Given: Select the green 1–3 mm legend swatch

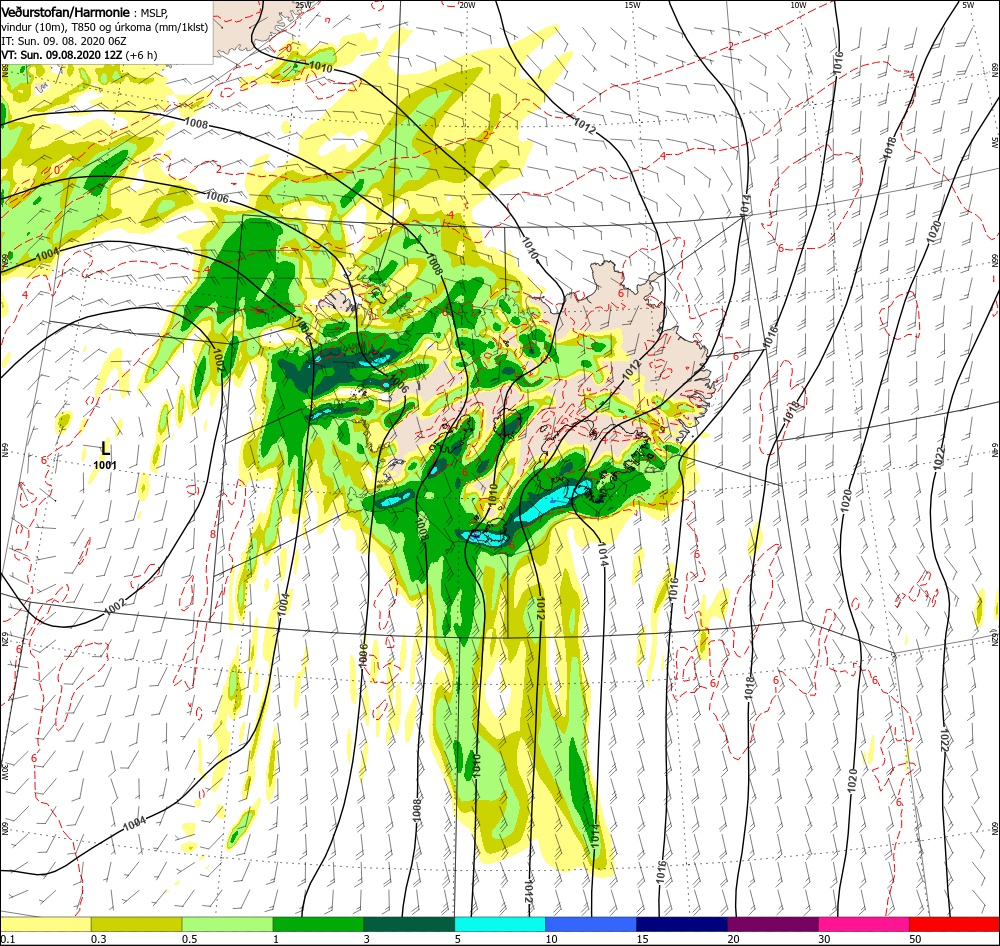Looking at the screenshot, I should pos(318,924).
